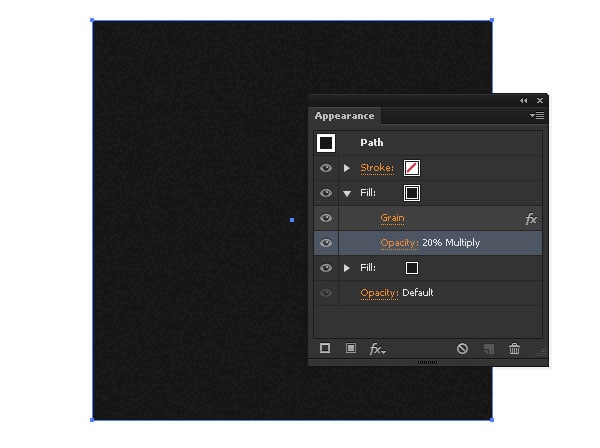Click the Opacity link showing Default
This screenshot has height=448, width=600.
click(379, 293)
